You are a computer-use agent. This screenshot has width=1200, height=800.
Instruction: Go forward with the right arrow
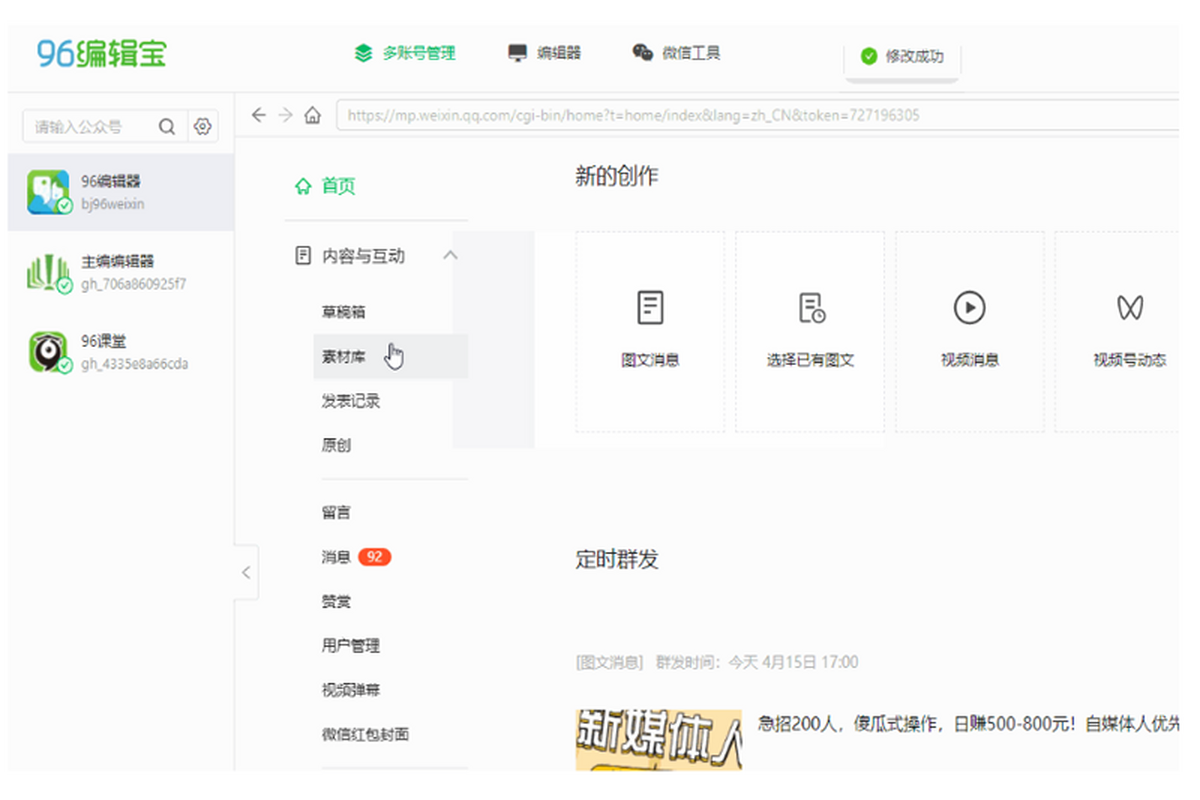pos(285,115)
